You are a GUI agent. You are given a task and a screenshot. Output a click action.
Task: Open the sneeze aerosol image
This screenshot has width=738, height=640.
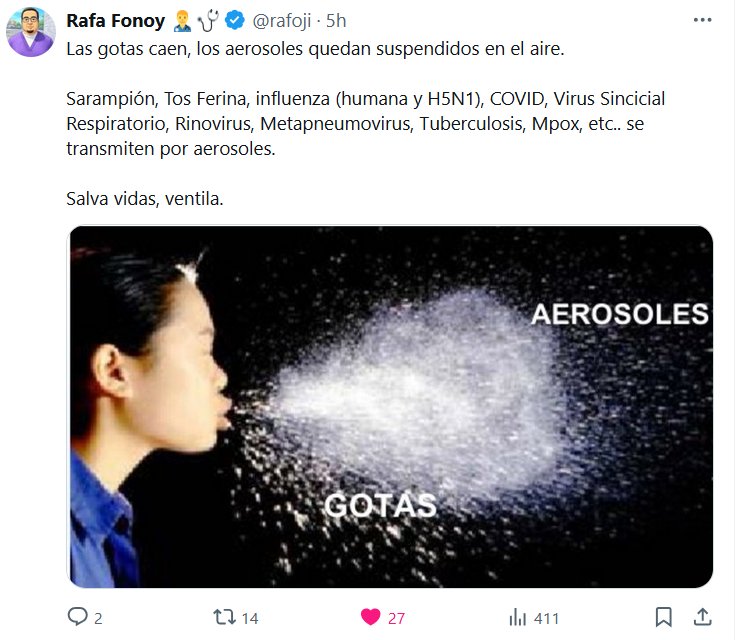(391, 407)
